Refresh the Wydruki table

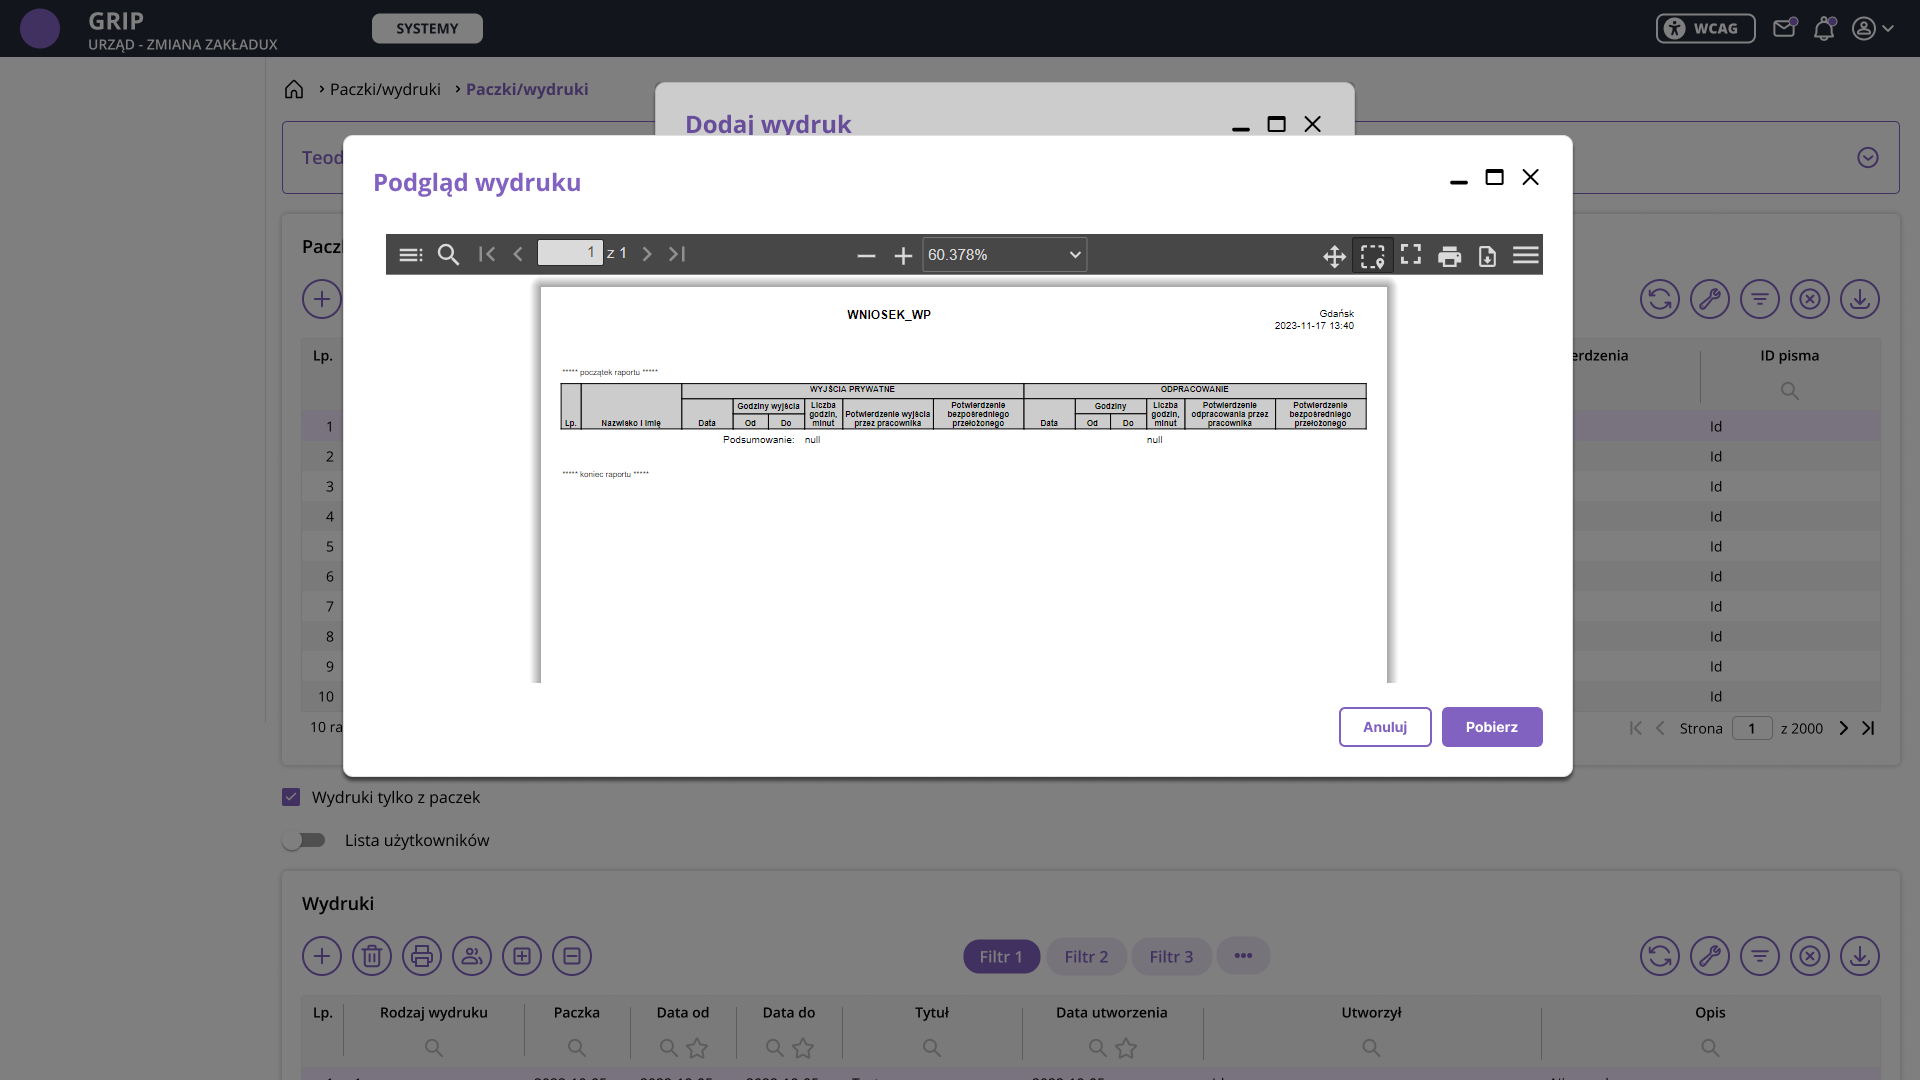pyautogui.click(x=1660, y=956)
